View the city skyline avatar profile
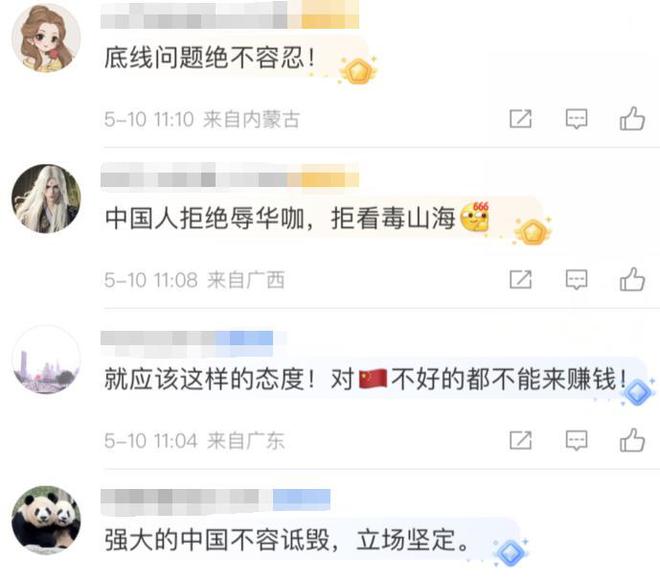This screenshot has width=660, height=582. pyautogui.click(x=46, y=359)
